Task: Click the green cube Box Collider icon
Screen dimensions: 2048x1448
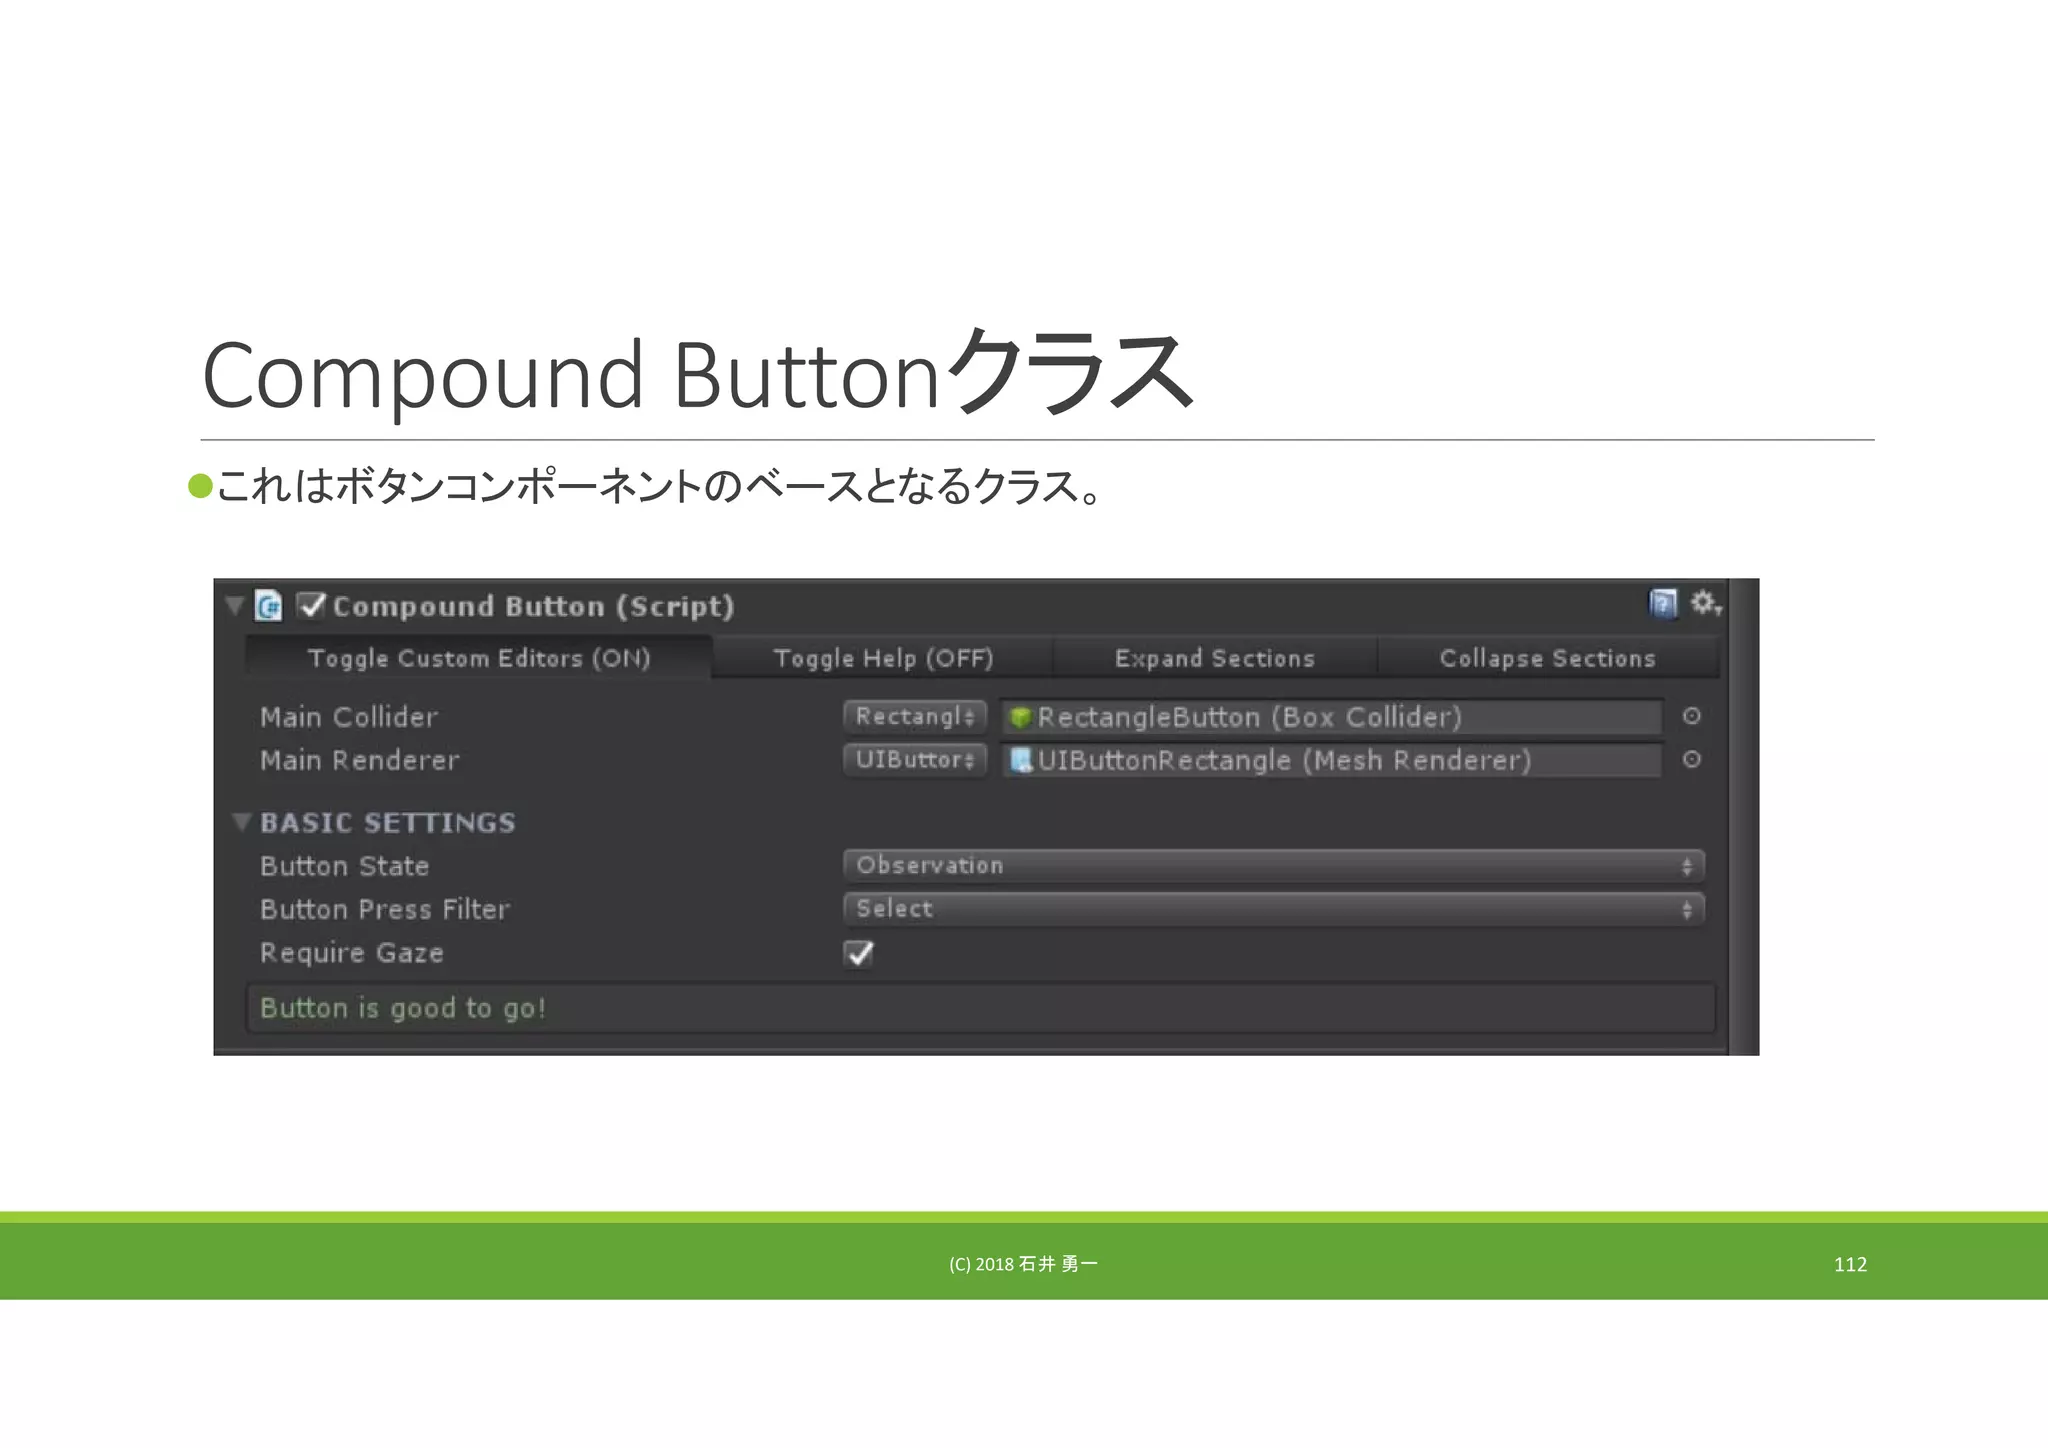Action: coord(1020,717)
